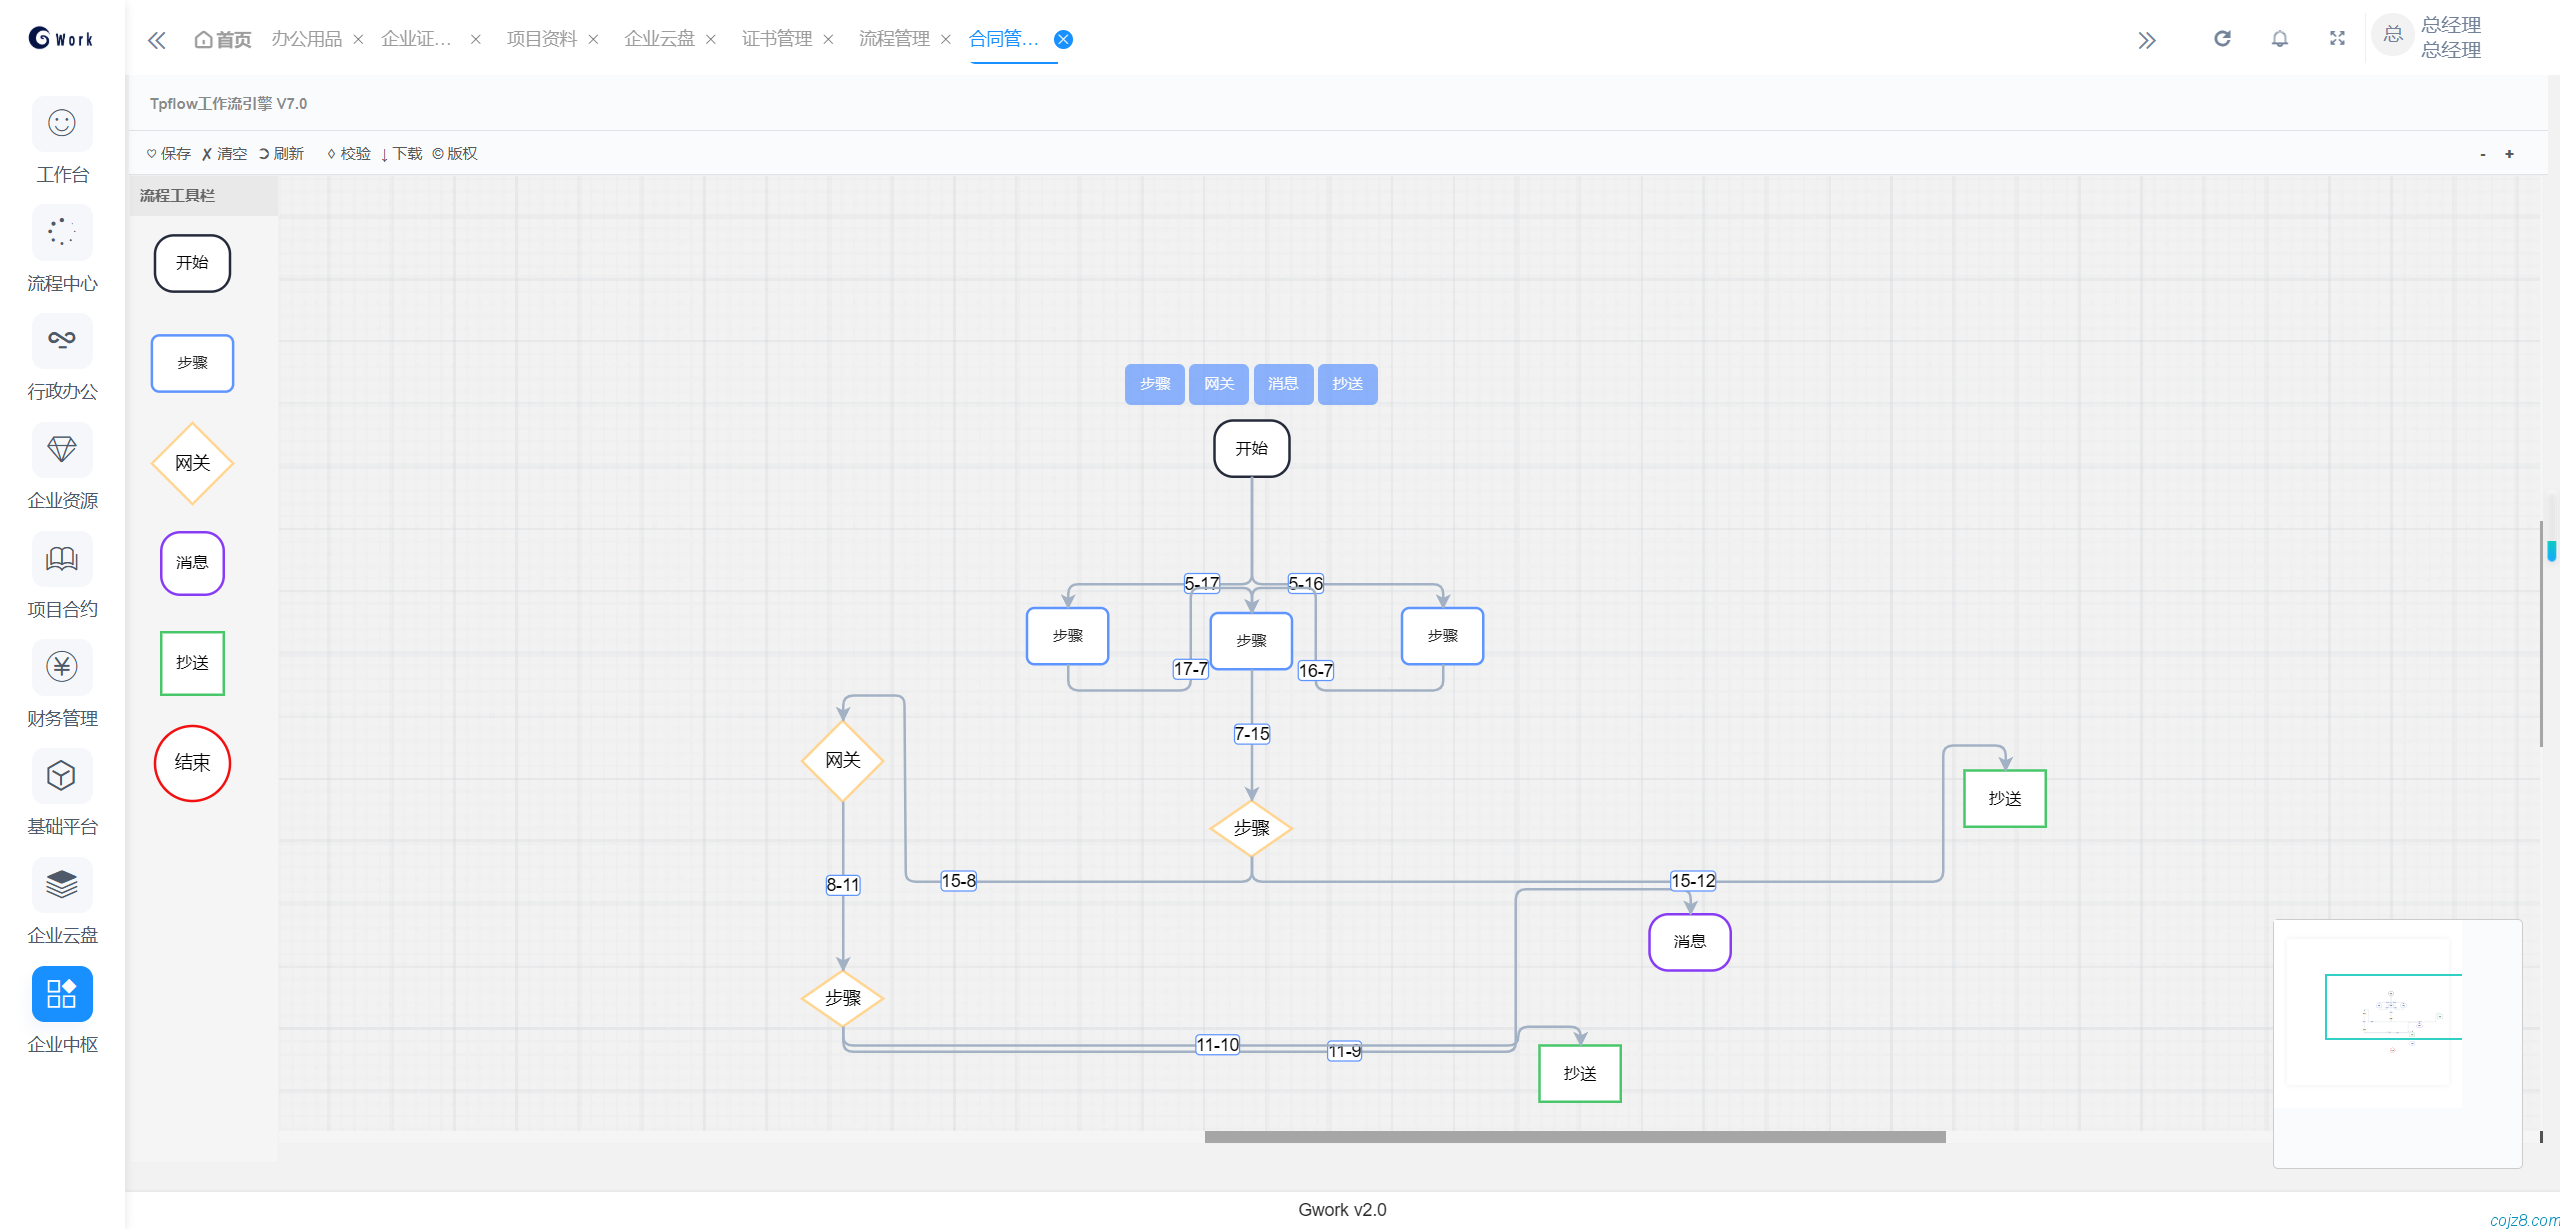Open the 项目合约 book icon
This screenshot has width=2560, height=1229.
click(x=62, y=558)
